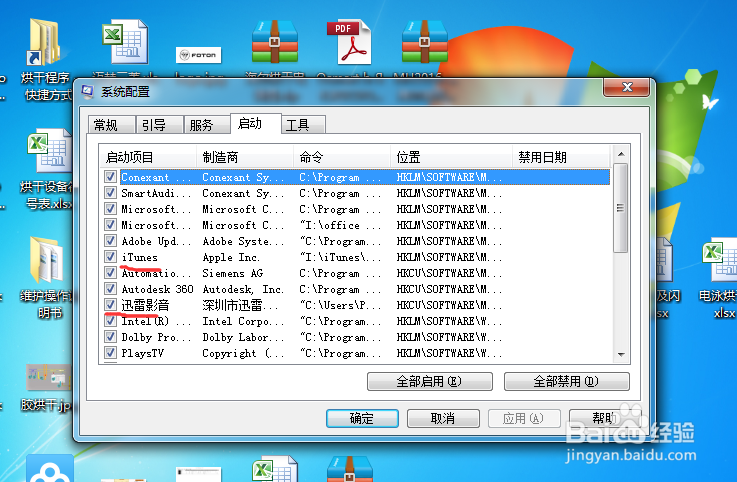
Task: Select the Intel Corpo... manufacturer cell
Action: click(x=243, y=321)
